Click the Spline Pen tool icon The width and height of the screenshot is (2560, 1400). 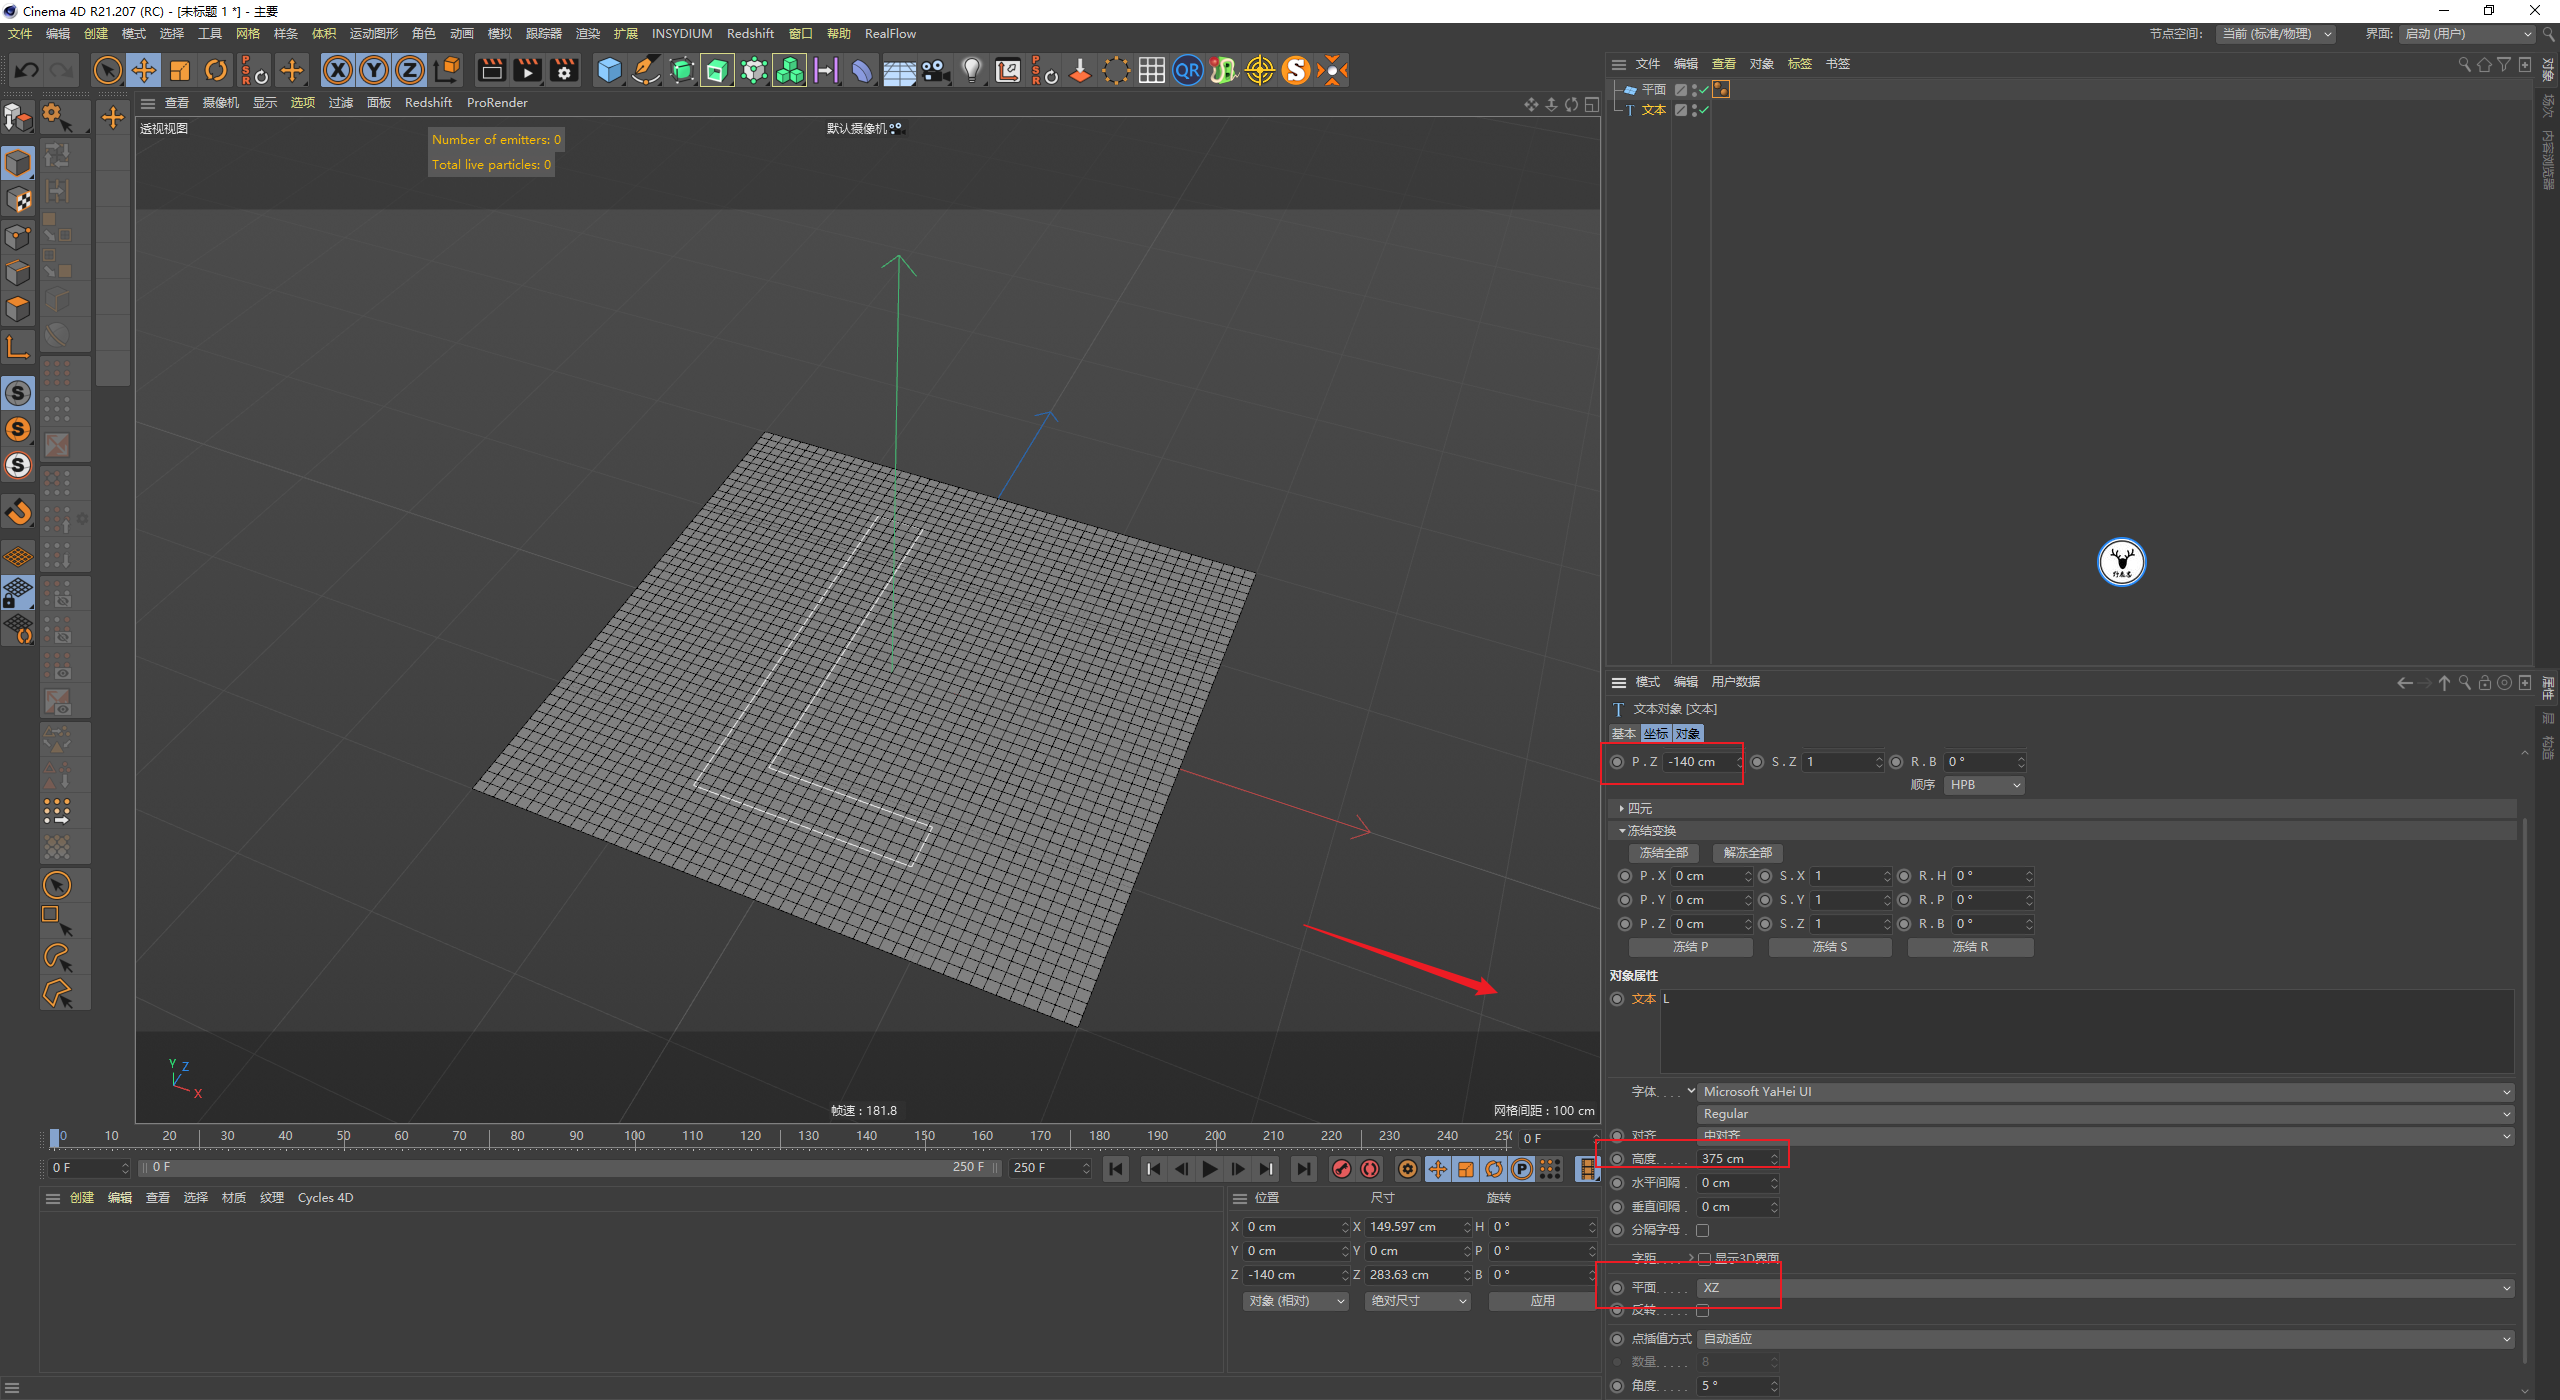(x=646, y=70)
